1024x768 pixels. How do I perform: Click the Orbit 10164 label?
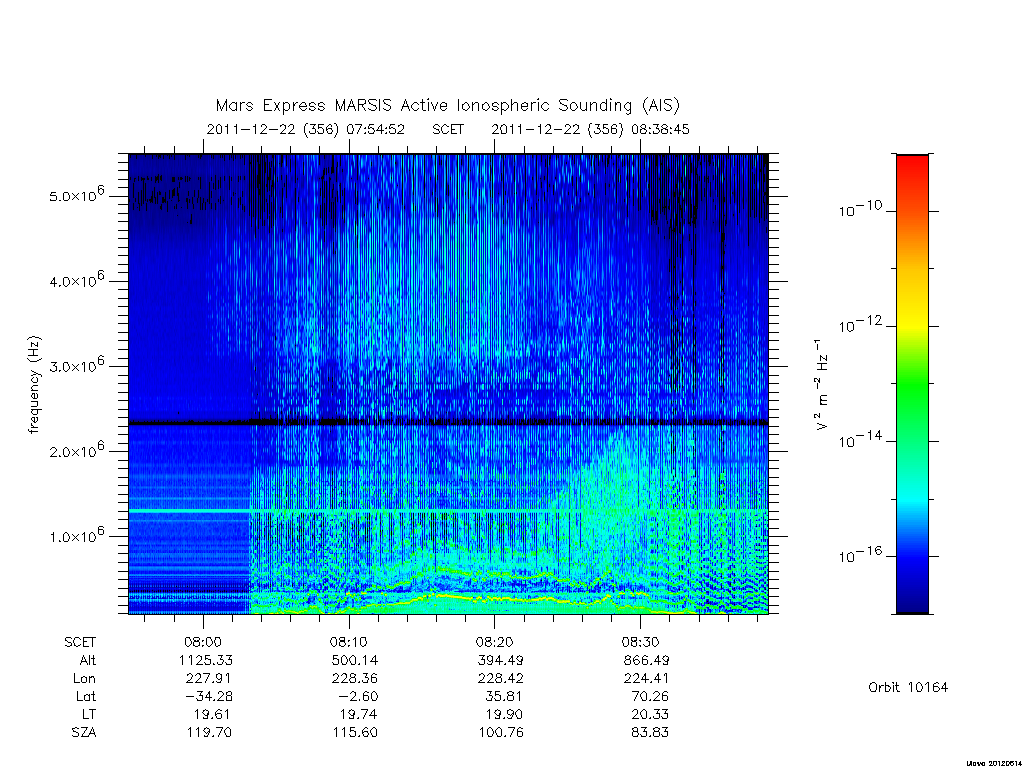[x=908, y=687]
